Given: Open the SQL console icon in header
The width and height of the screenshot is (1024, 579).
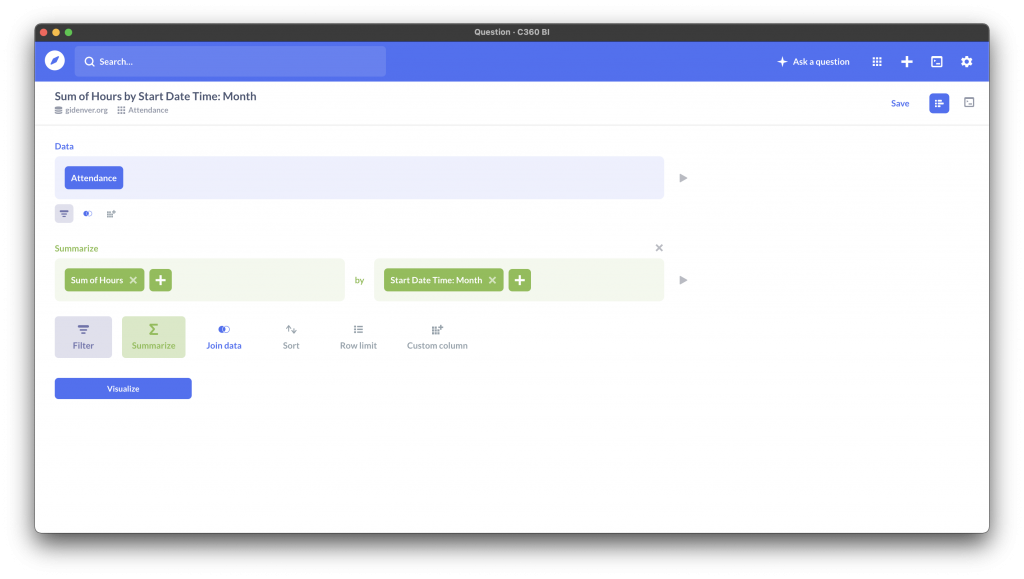Looking at the screenshot, I should [x=936, y=61].
